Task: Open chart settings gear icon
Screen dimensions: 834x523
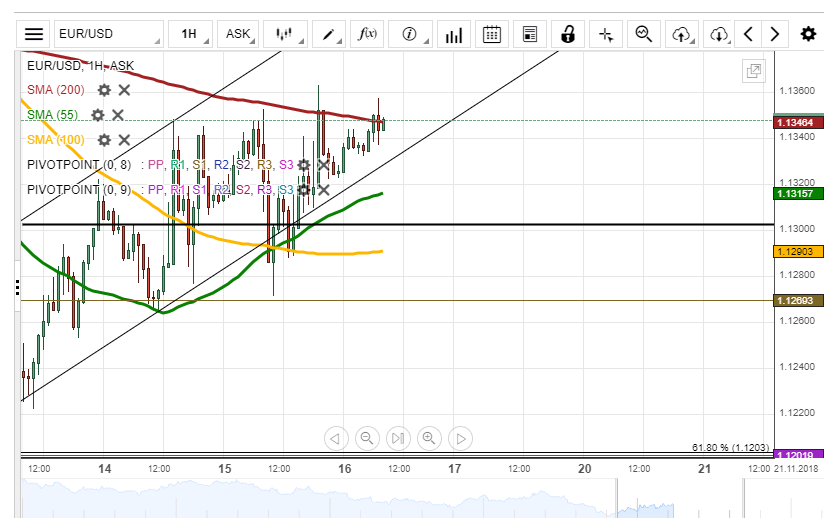Action: coord(808,35)
